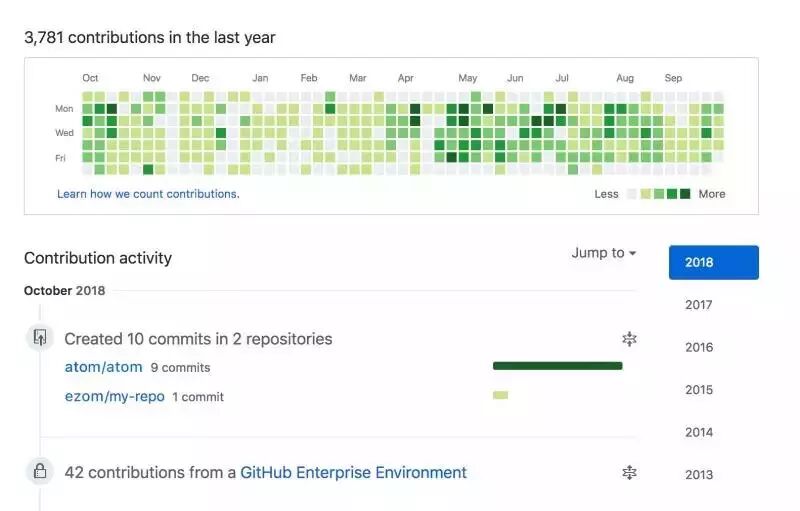Viewport: 800px width, 511px height.
Task: Click the dark green atom/atom commits bar
Action: click(x=557, y=366)
